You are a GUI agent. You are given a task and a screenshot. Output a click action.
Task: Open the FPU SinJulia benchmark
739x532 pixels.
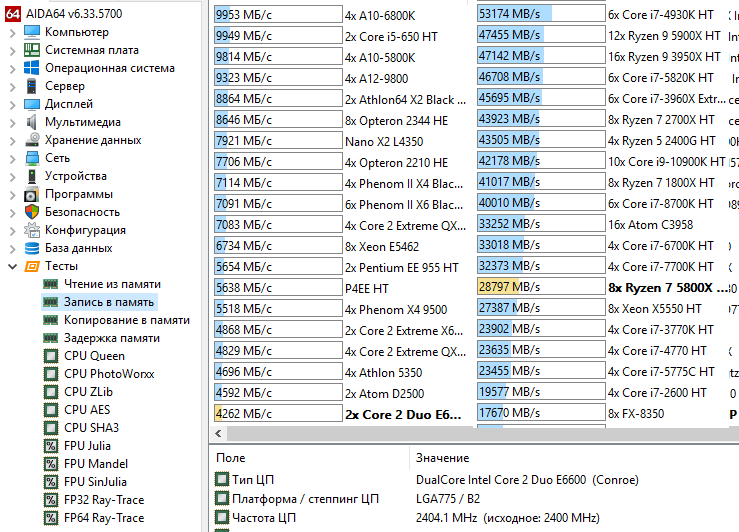95,482
